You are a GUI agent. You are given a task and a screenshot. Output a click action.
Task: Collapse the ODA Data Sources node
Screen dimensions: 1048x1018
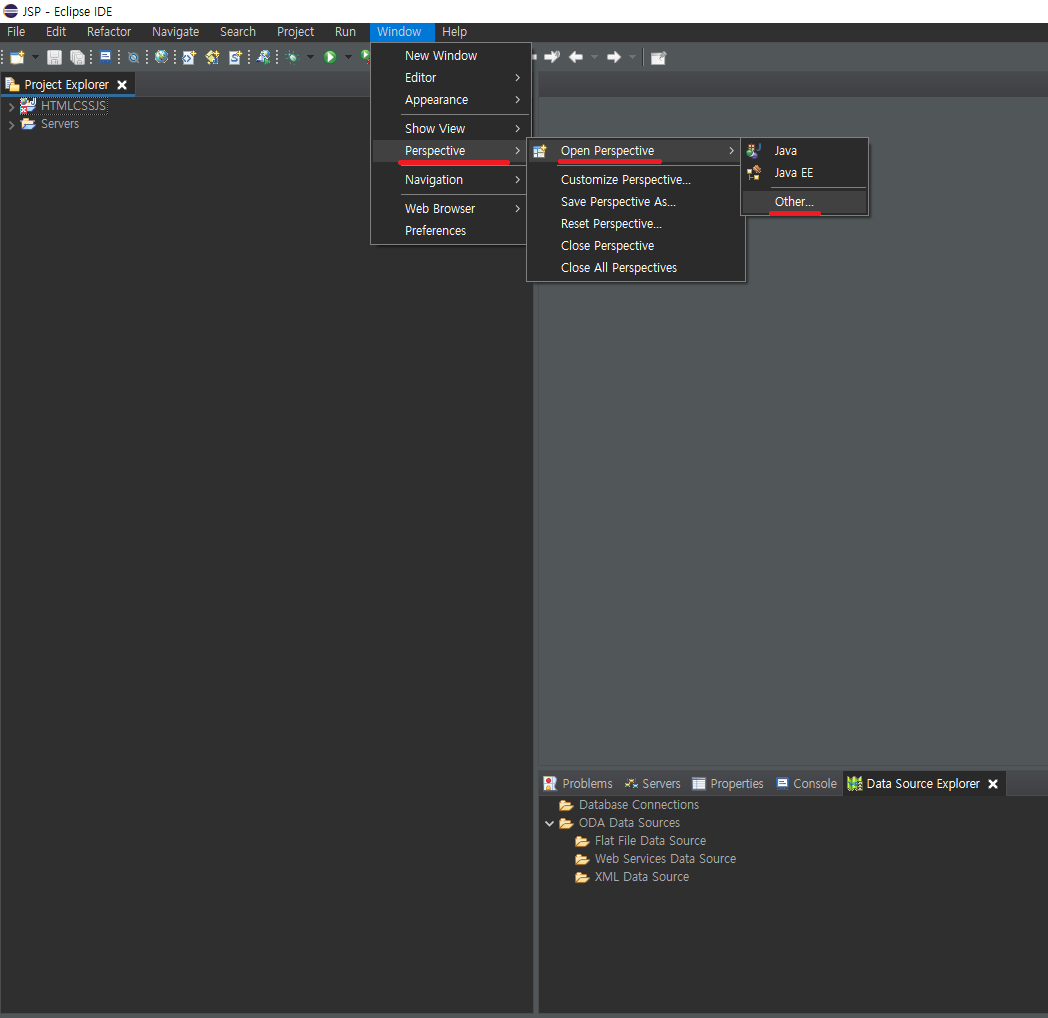pyautogui.click(x=549, y=823)
